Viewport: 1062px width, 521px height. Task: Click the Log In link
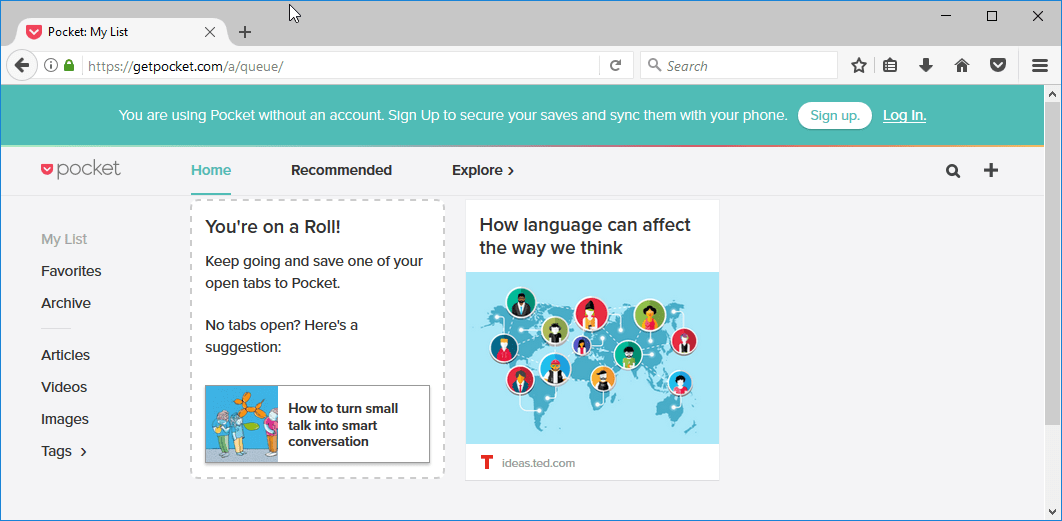pyautogui.click(x=904, y=115)
